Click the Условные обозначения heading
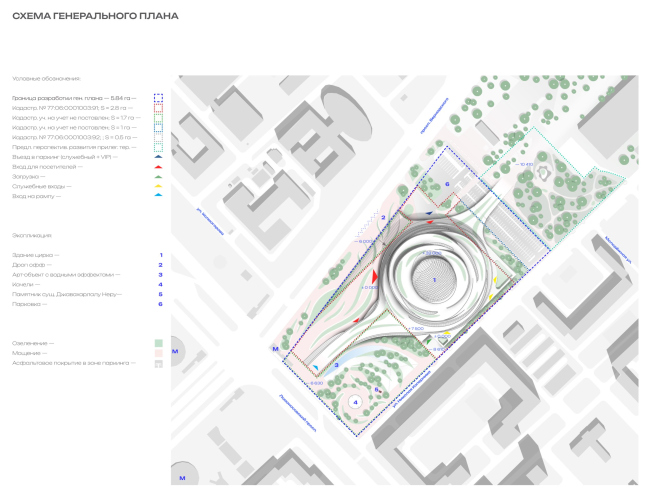 (46, 78)
